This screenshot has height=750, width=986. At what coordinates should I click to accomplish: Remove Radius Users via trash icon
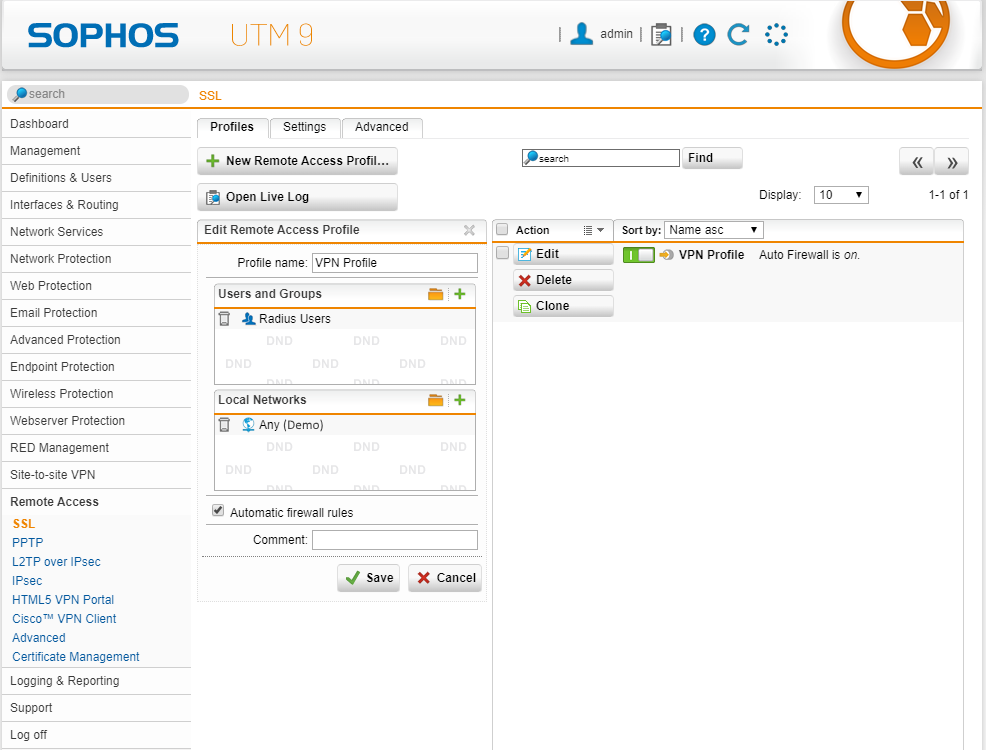coord(224,319)
